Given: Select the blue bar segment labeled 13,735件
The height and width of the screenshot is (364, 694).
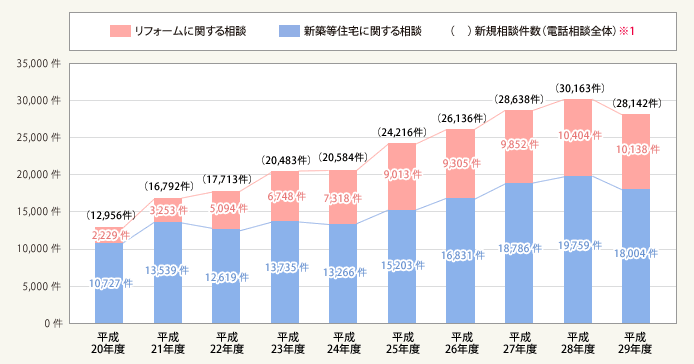Looking at the screenshot, I should coord(285,272).
